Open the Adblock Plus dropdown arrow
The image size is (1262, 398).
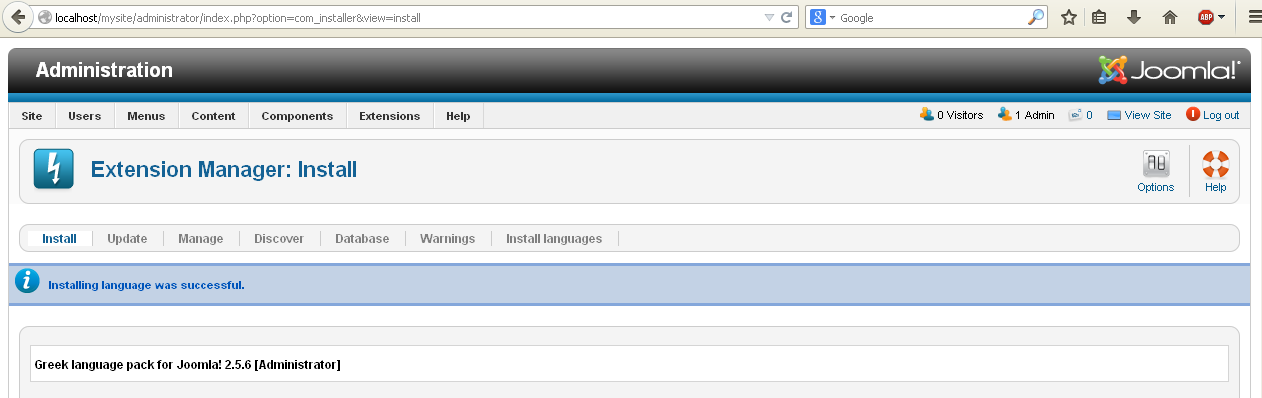(x=1221, y=18)
